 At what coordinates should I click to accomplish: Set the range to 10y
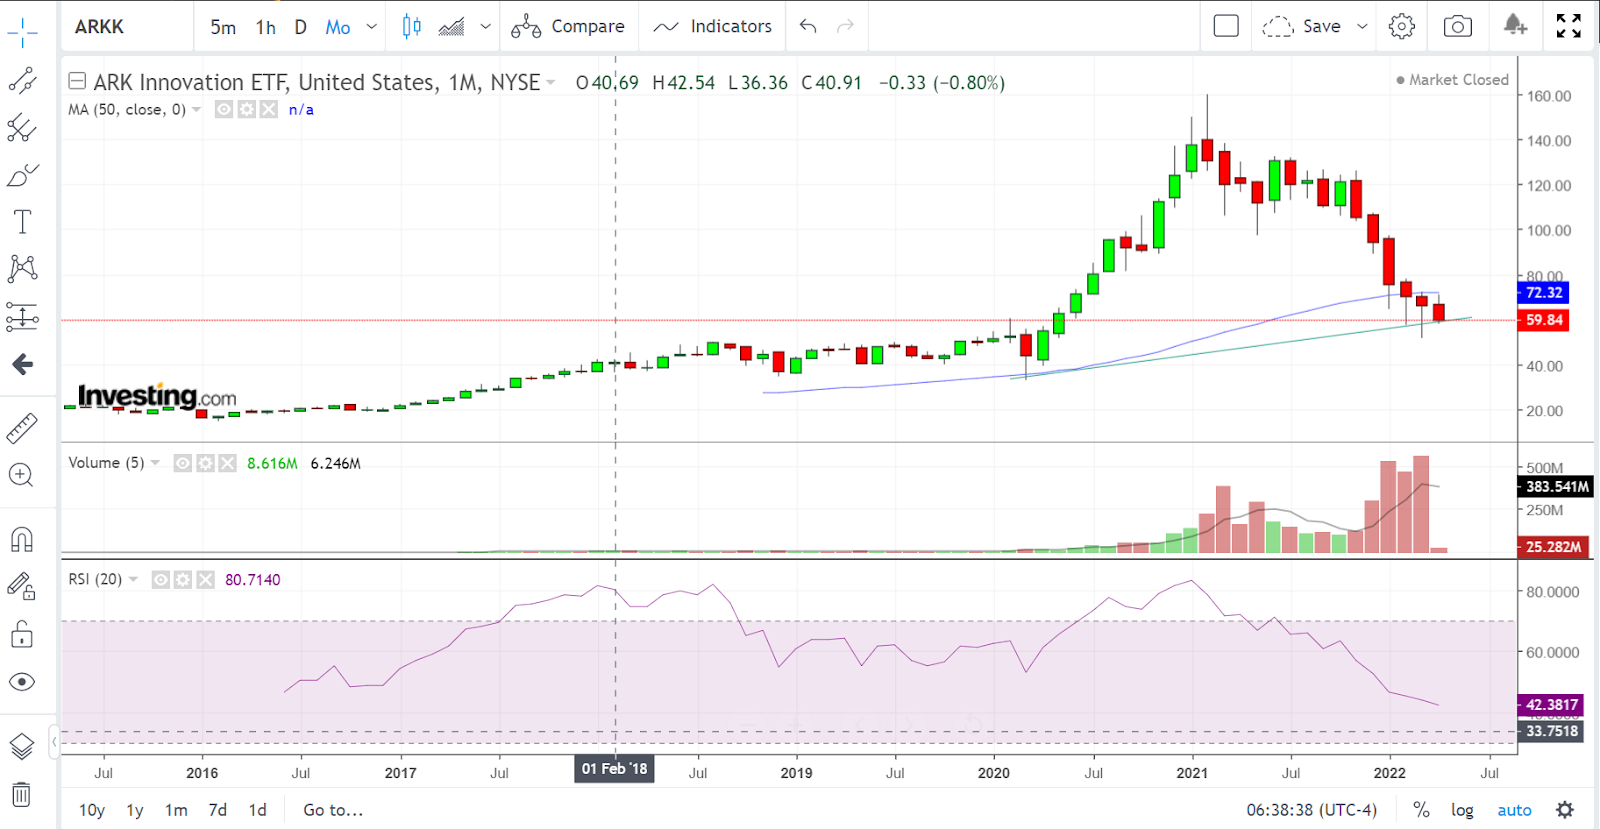(x=92, y=810)
